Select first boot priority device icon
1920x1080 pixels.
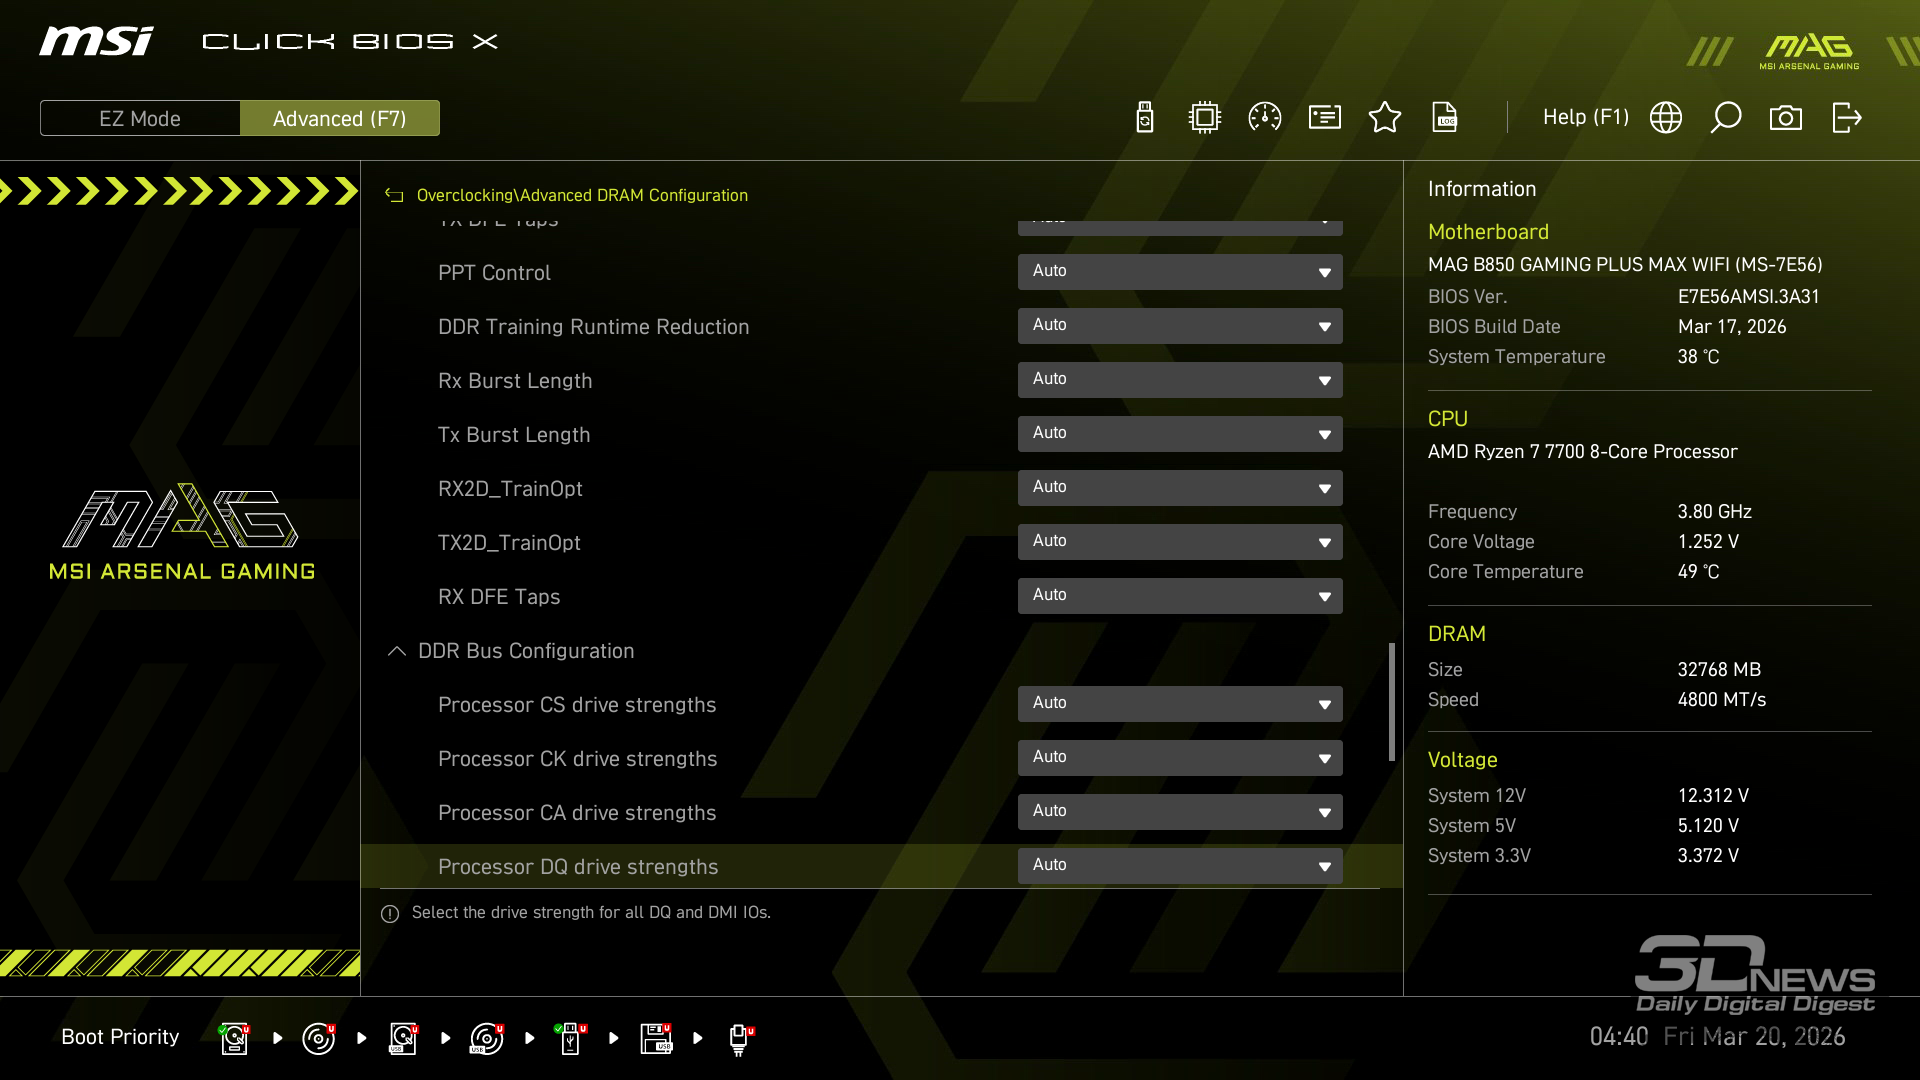(x=234, y=1038)
